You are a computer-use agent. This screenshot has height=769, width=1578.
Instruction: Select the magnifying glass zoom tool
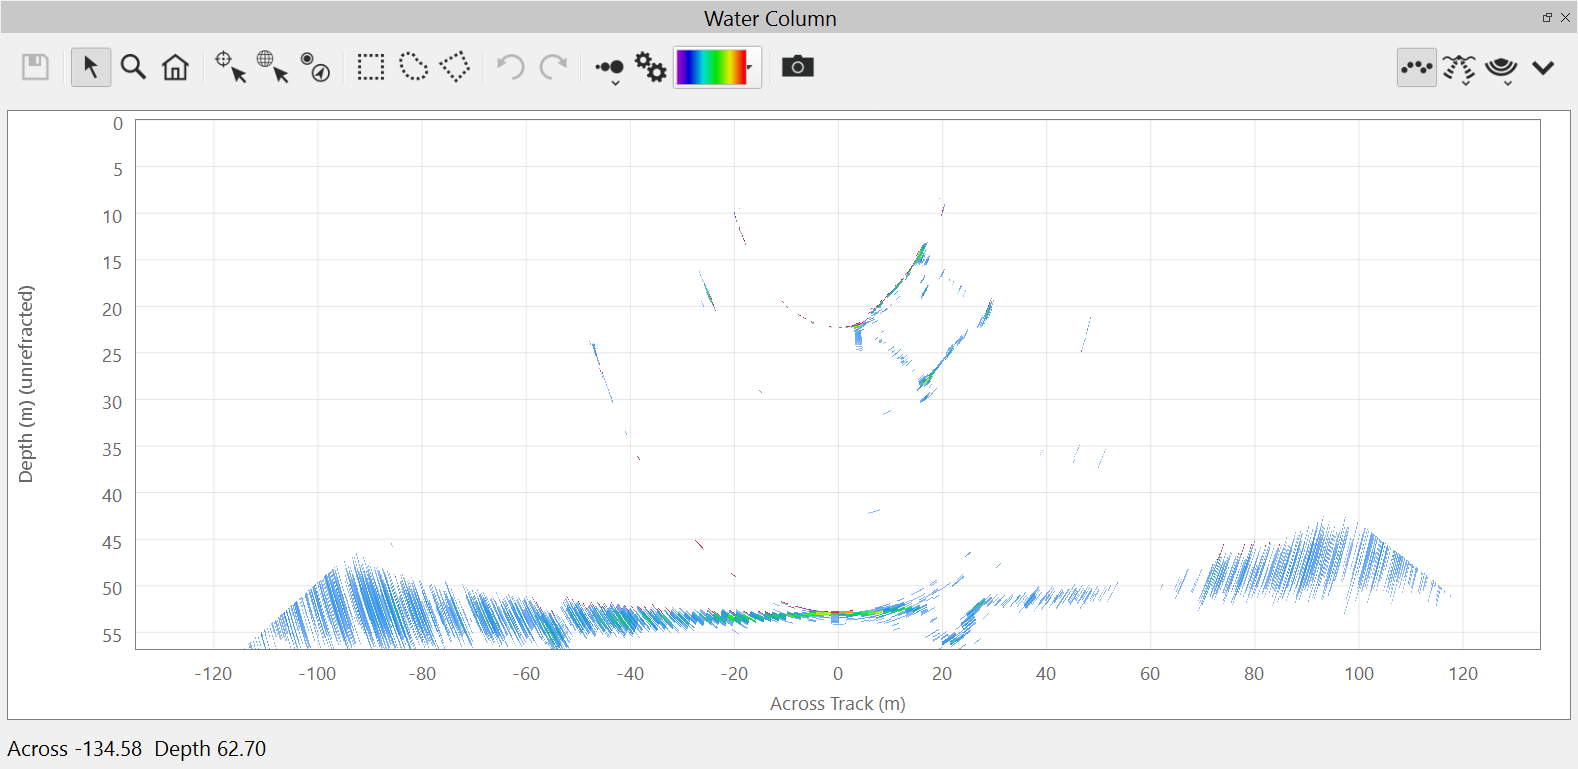point(133,67)
